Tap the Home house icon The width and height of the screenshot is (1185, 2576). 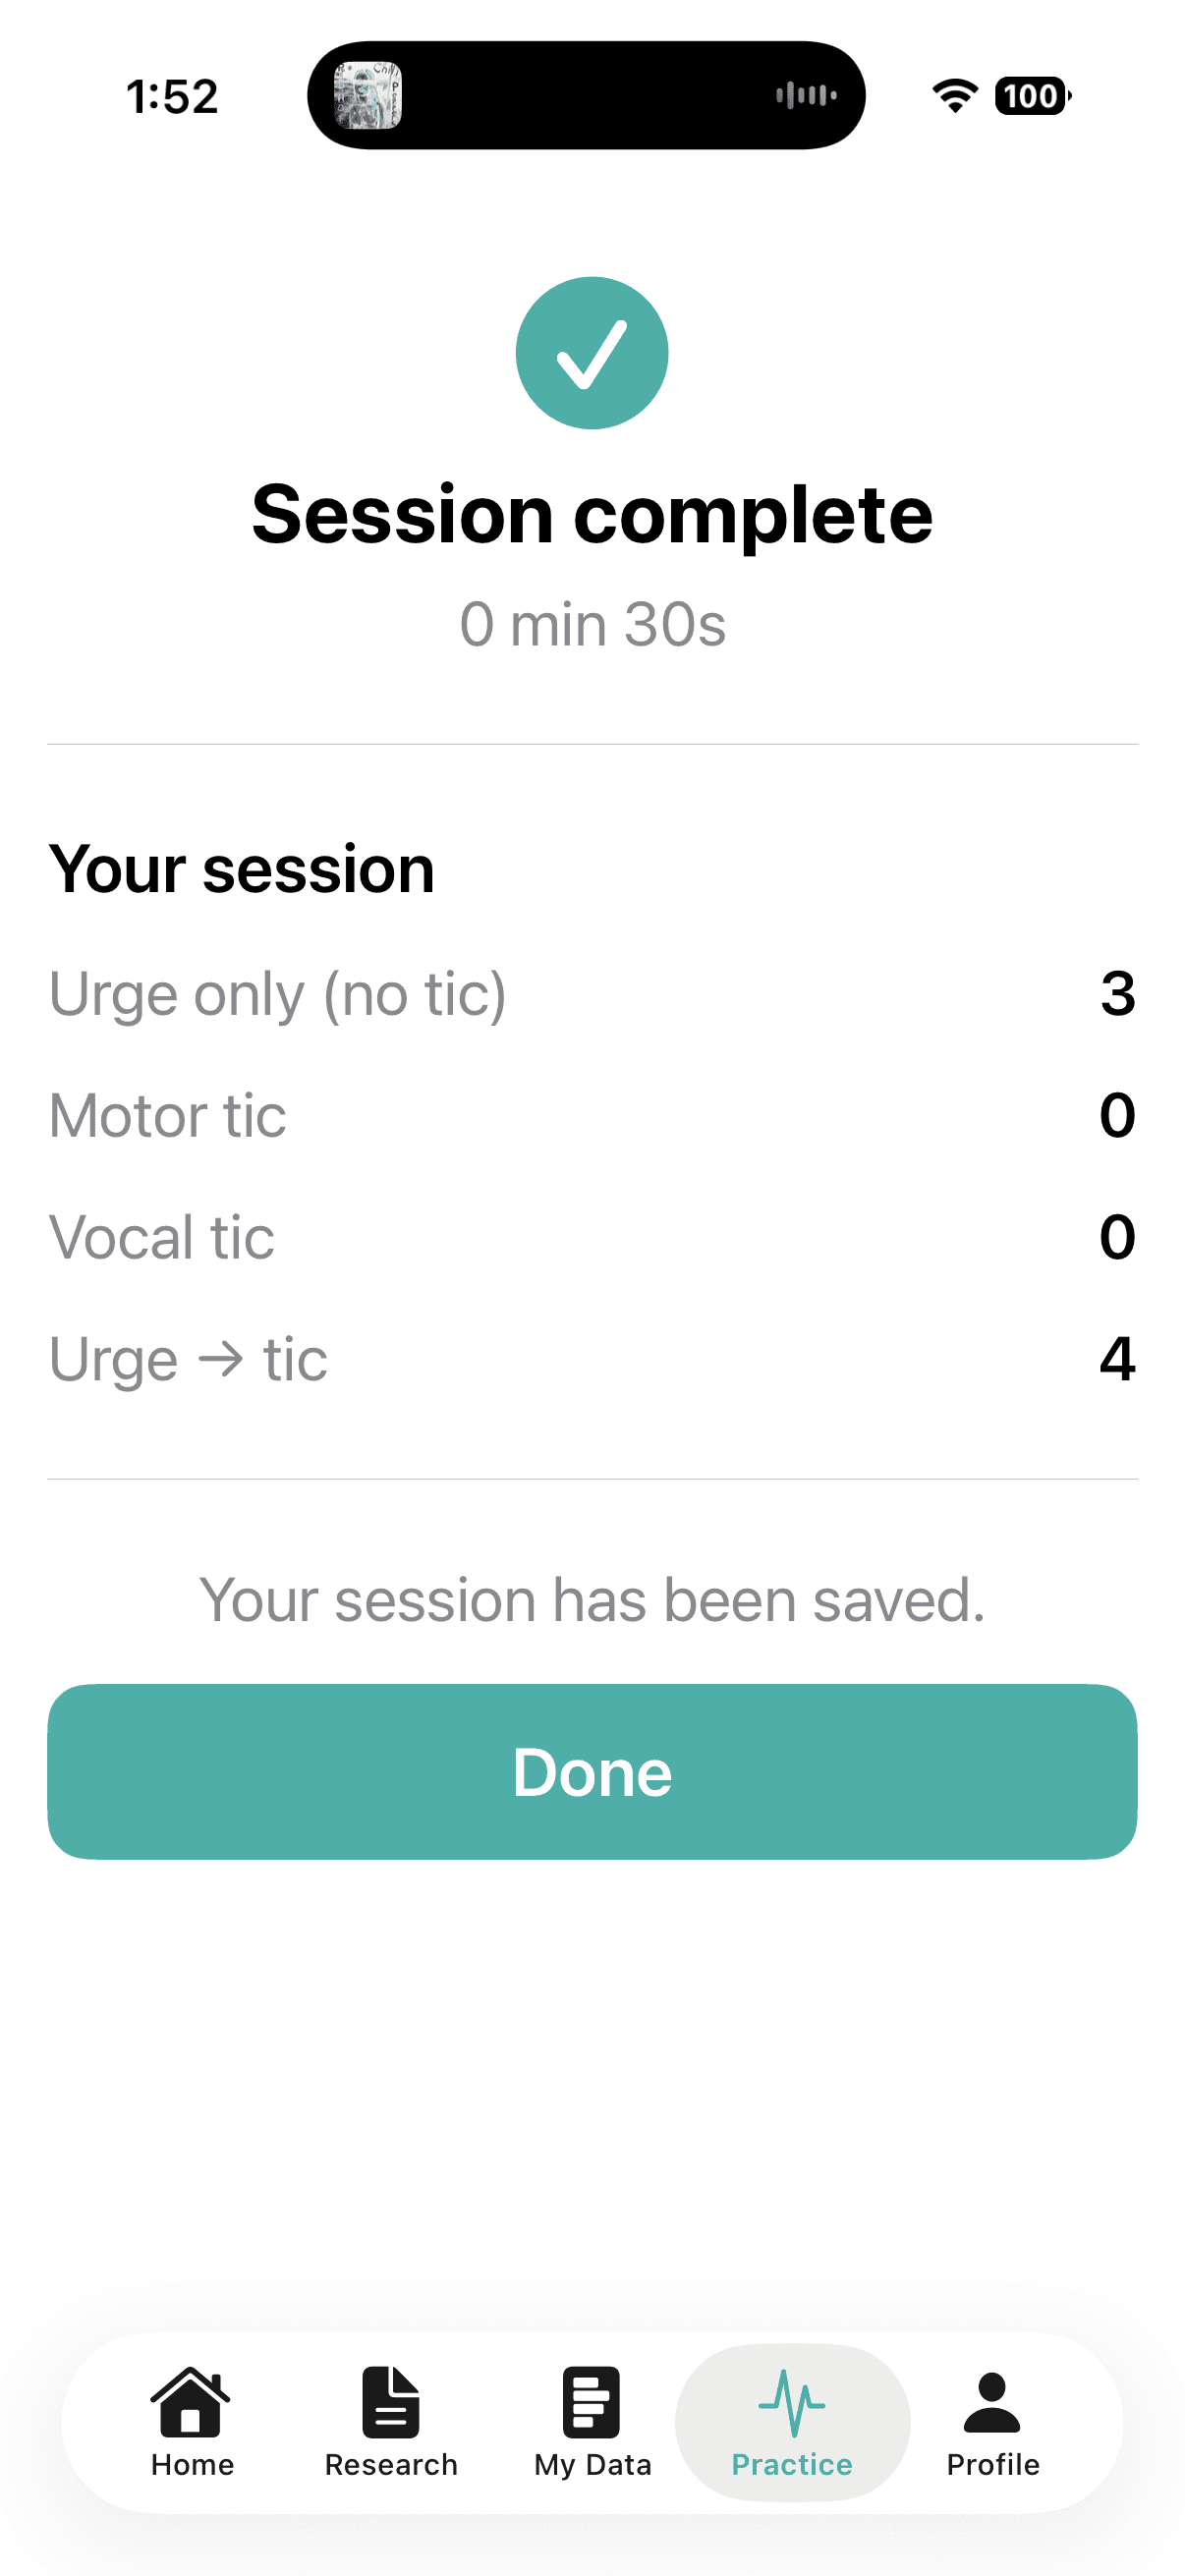click(190, 2401)
